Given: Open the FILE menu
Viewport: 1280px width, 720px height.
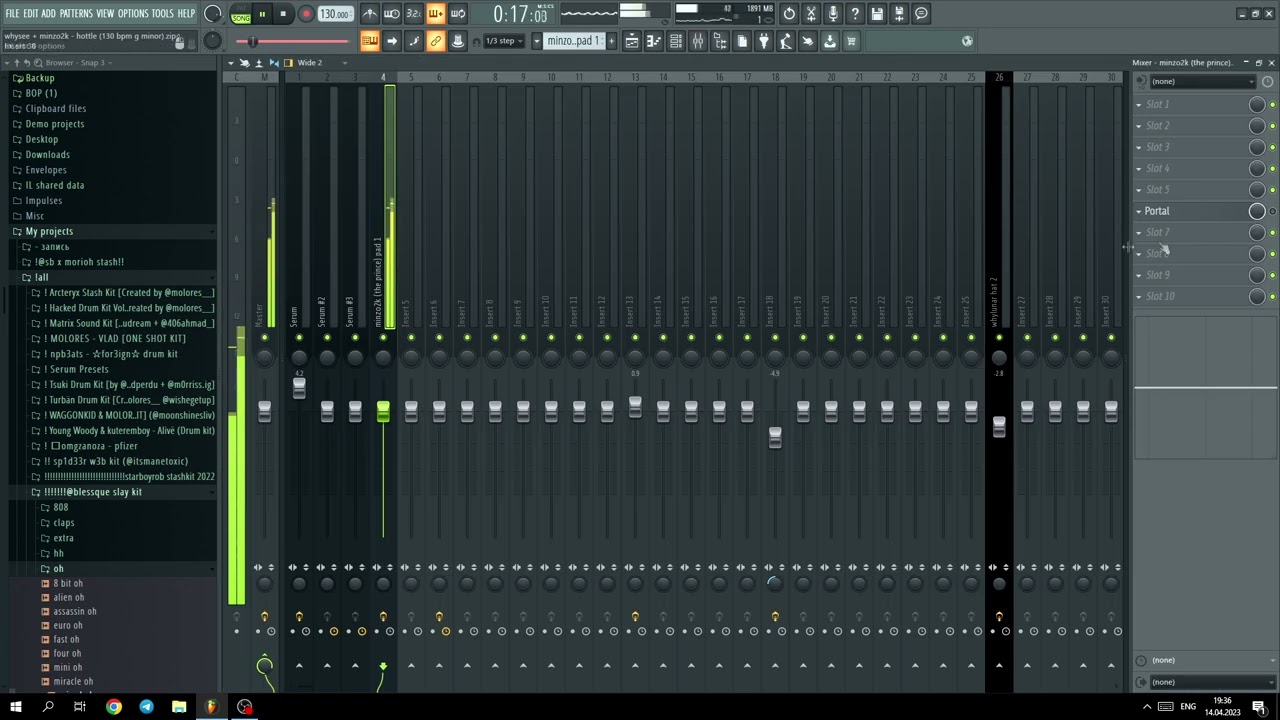Looking at the screenshot, I should pyautogui.click(x=12, y=13).
